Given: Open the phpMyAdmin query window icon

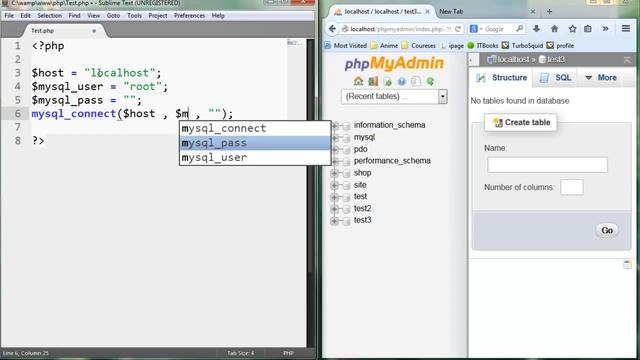Looking at the screenshot, I should 387,81.
